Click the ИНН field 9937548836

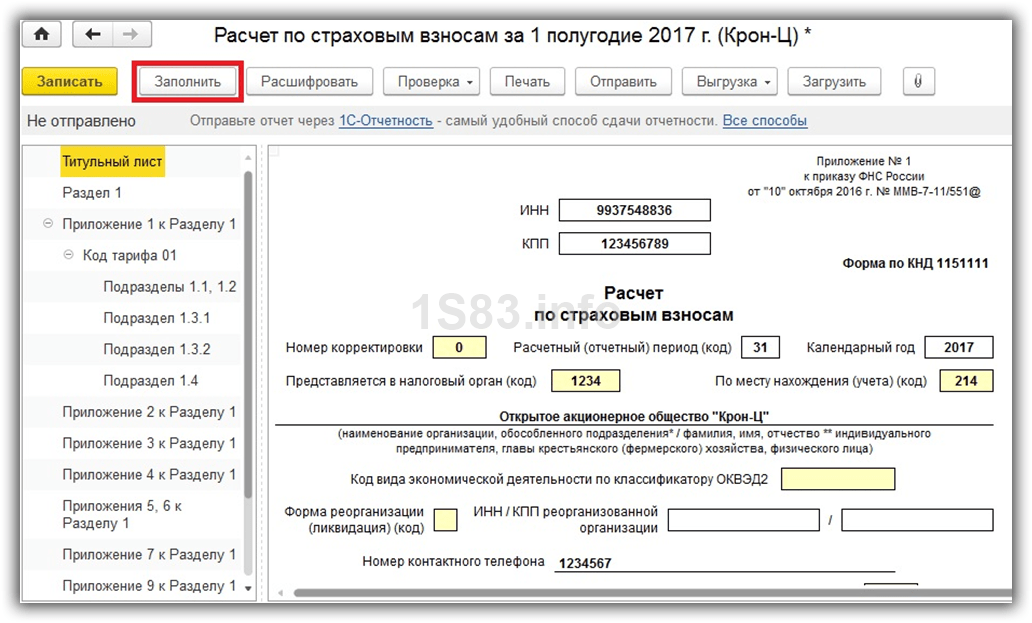click(634, 211)
